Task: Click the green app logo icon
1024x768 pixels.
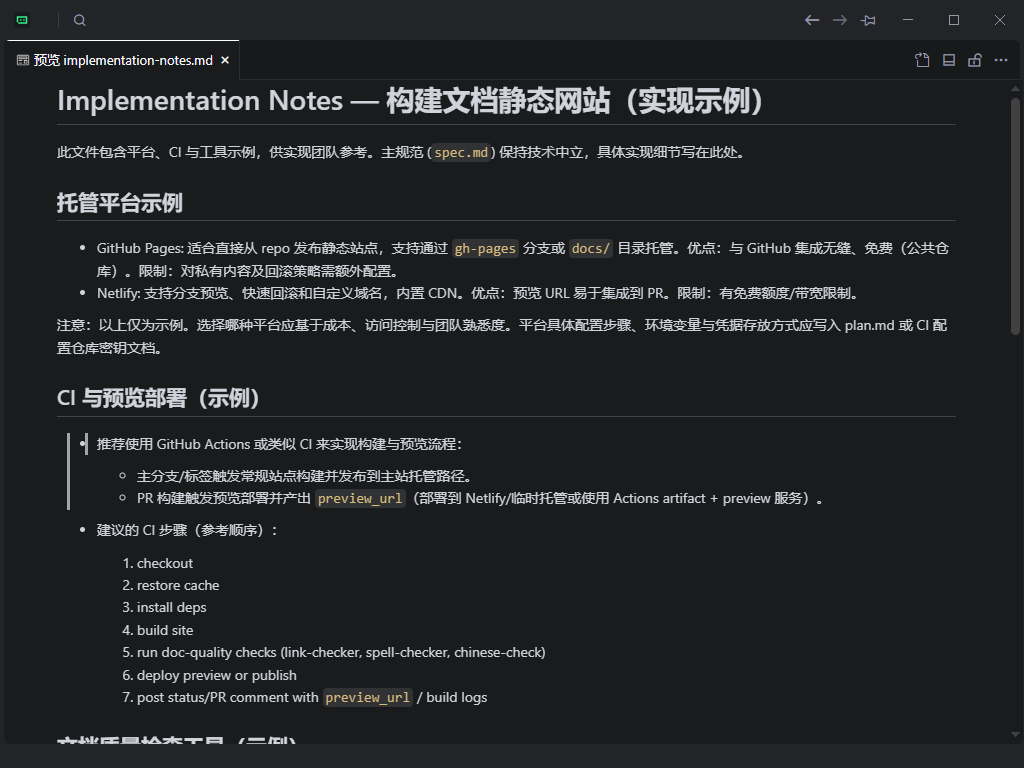Action: (22, 18)
